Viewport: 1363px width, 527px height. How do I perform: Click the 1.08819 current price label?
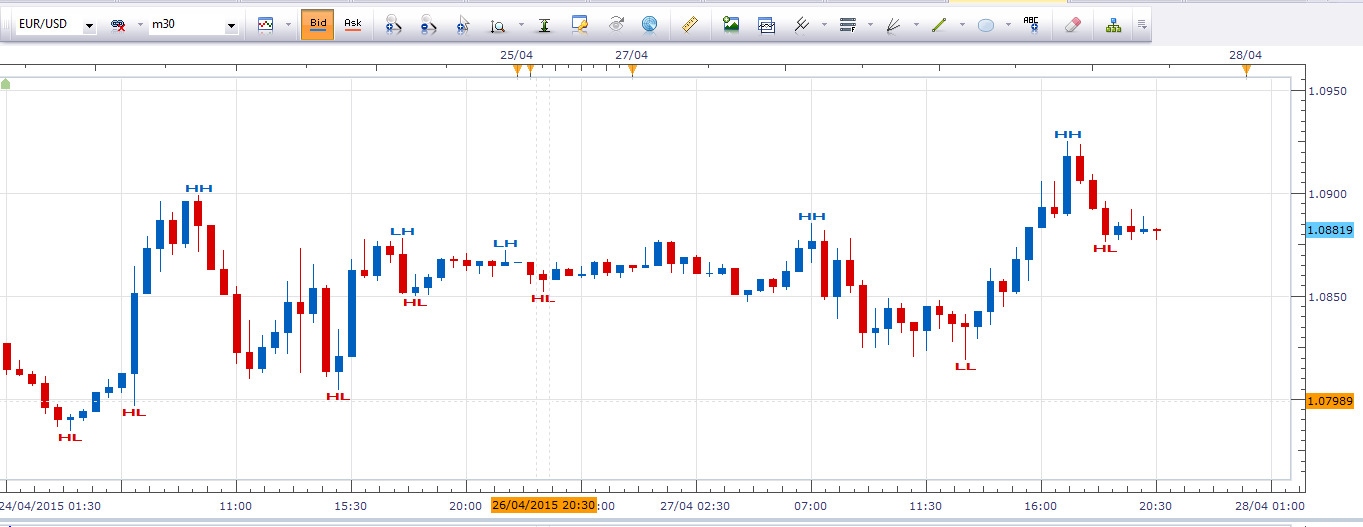point(1331,230)
